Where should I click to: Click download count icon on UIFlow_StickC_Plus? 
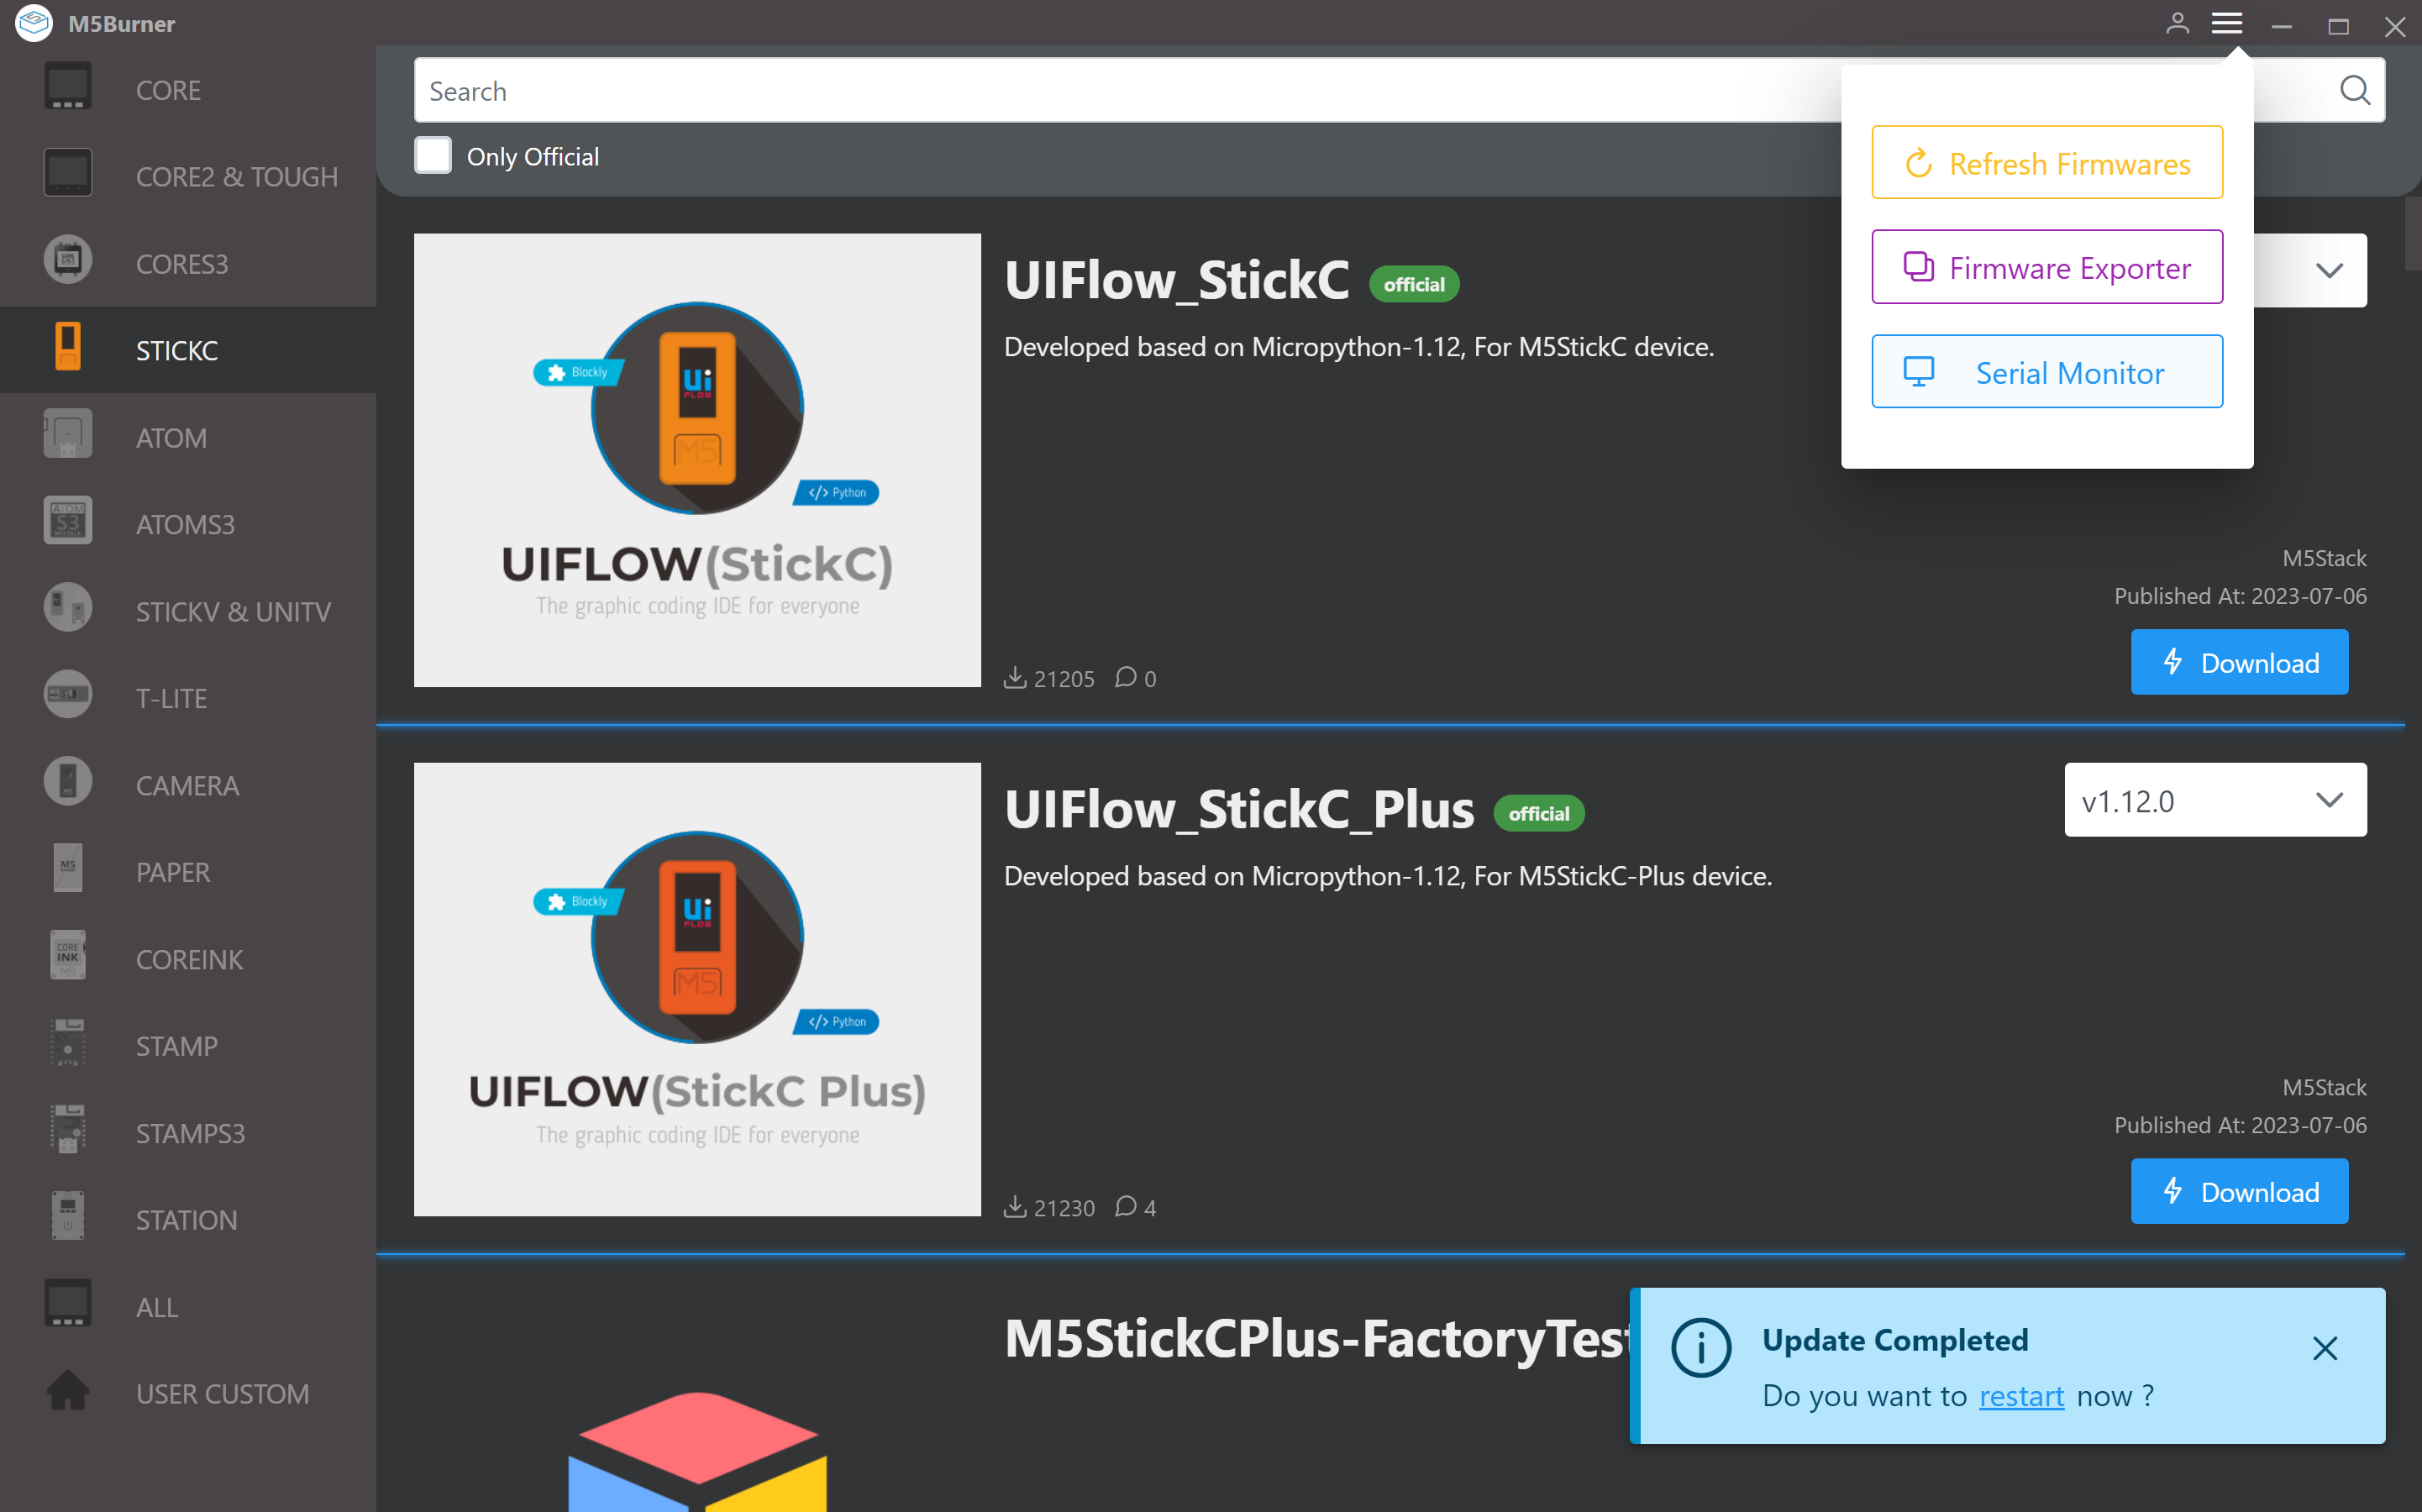[1015, 1208]
